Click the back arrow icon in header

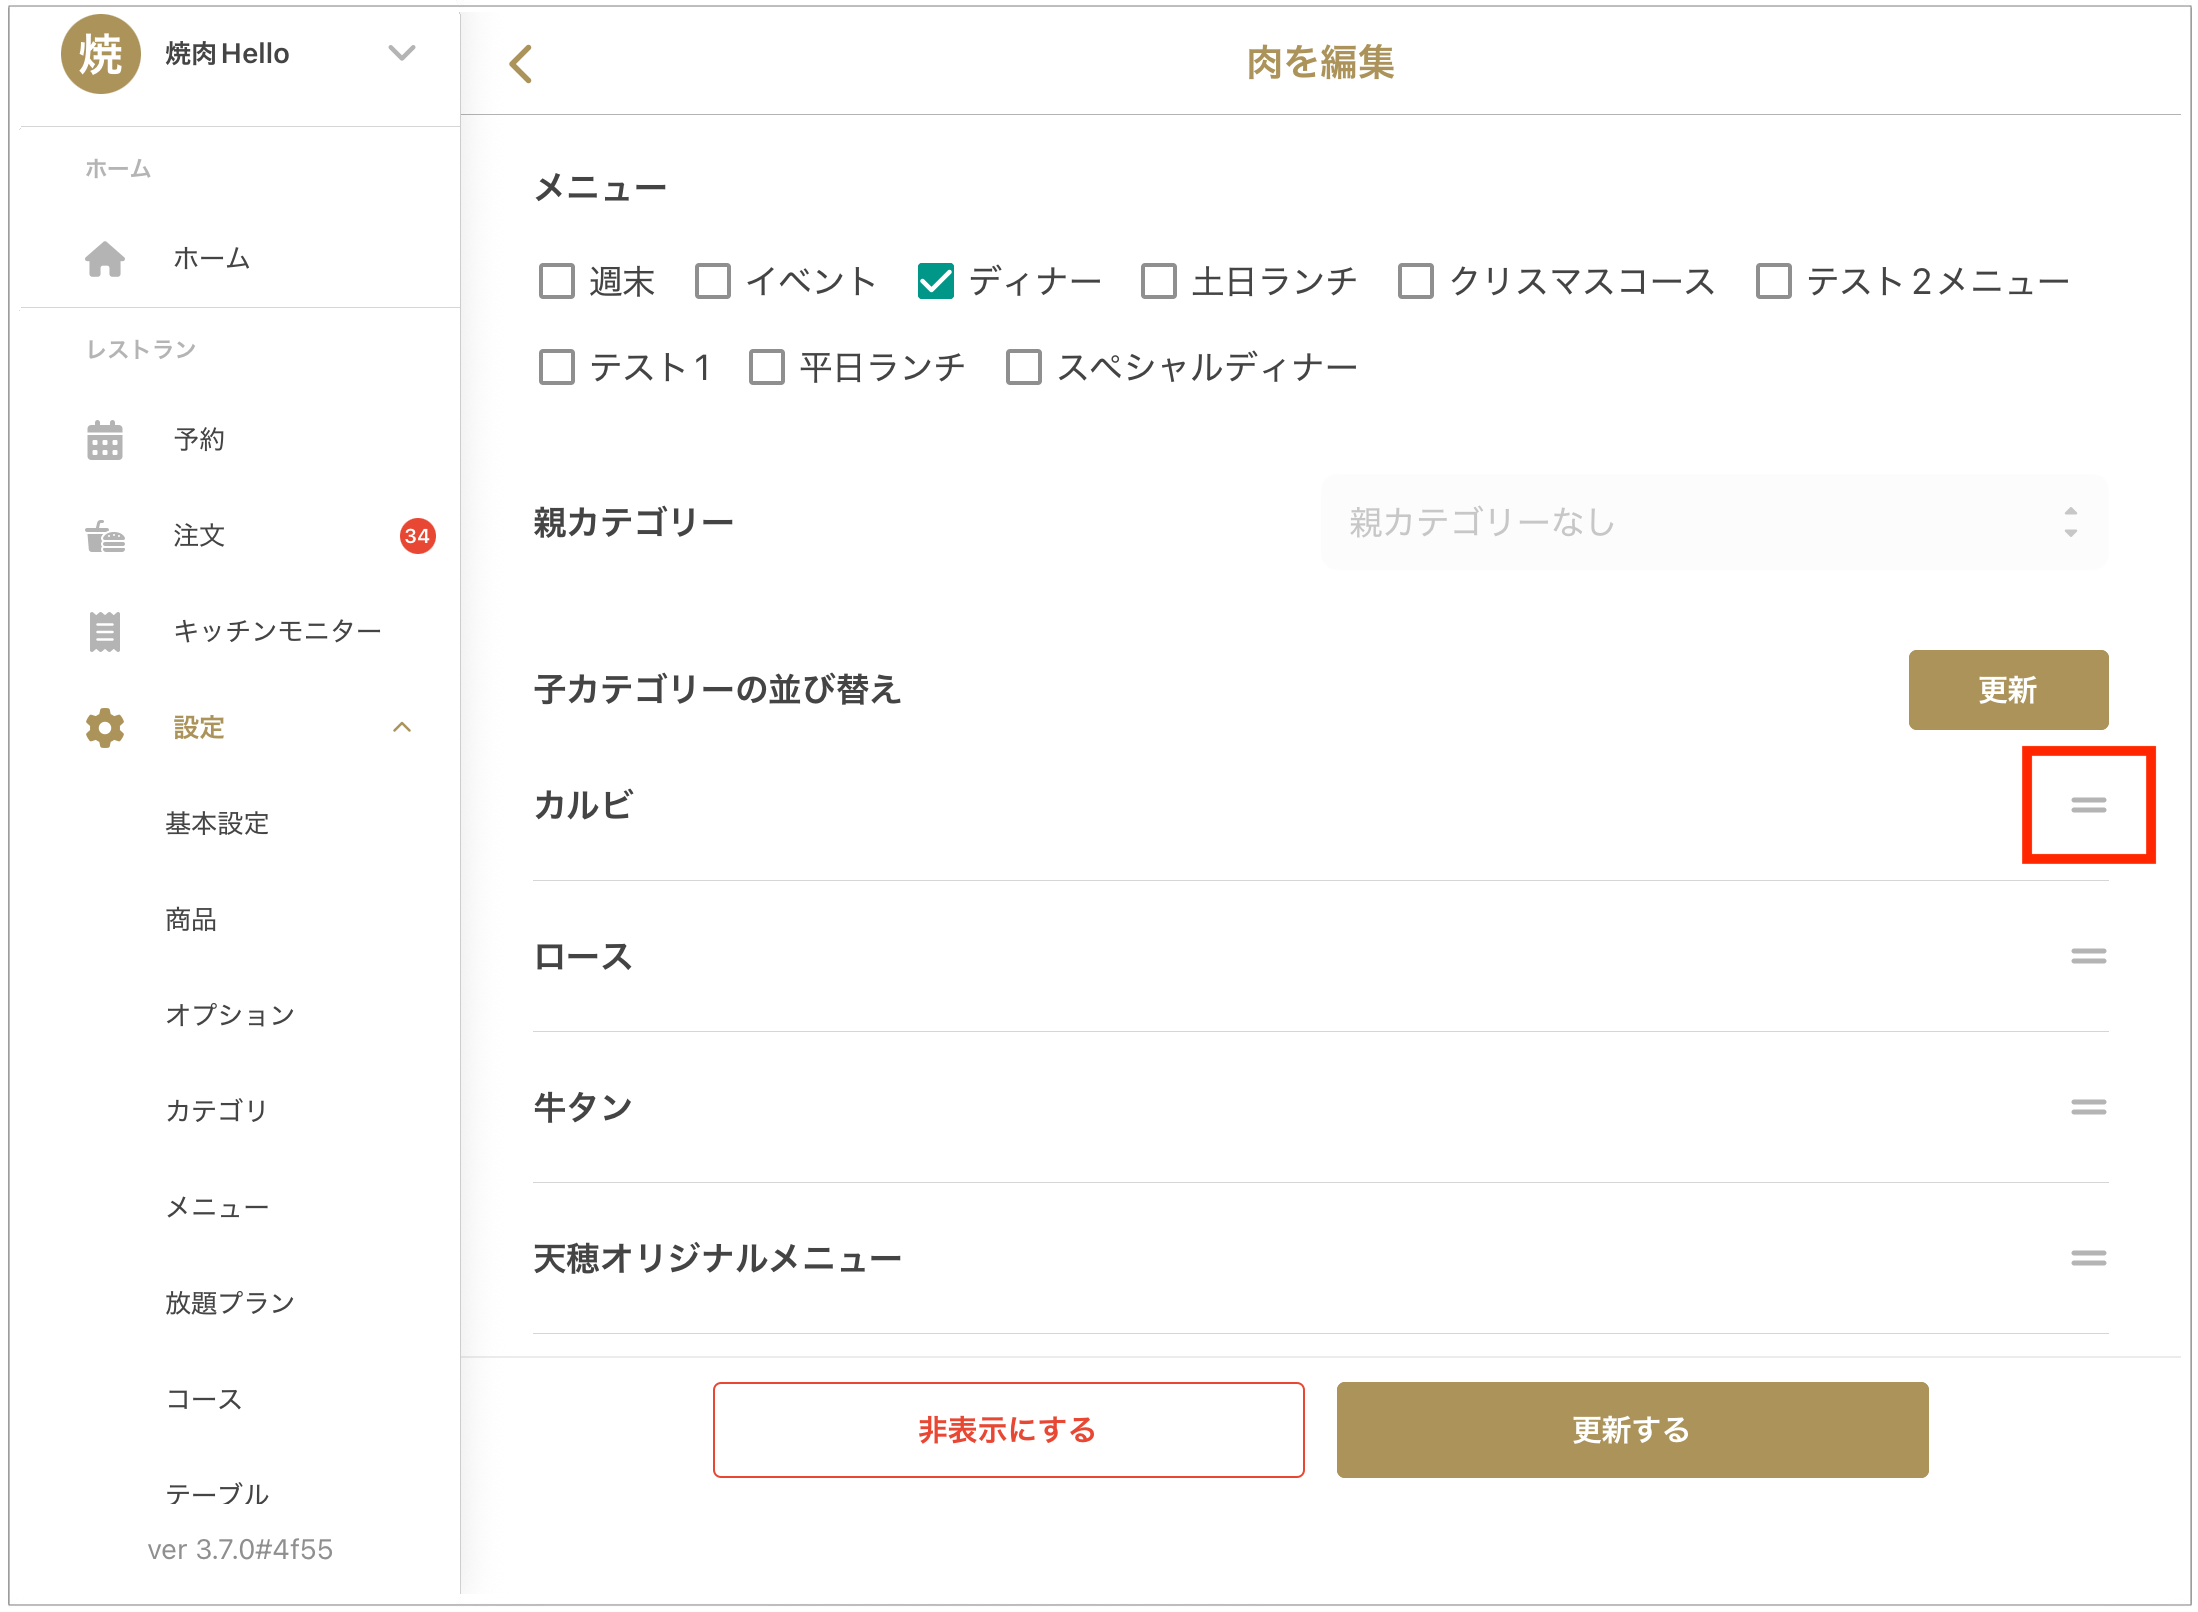(x=520, y=64)
